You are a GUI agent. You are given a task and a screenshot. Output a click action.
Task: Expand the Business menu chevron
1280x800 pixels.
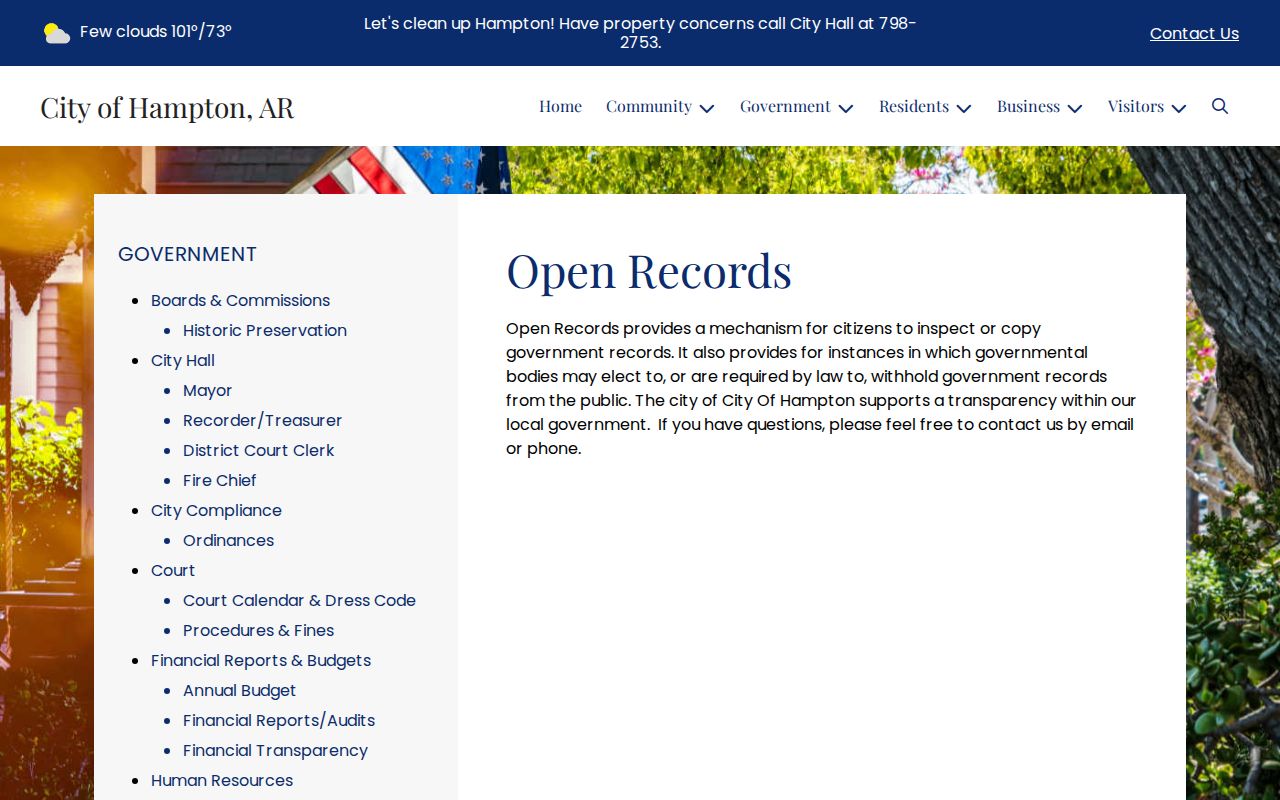(1075, 108)
